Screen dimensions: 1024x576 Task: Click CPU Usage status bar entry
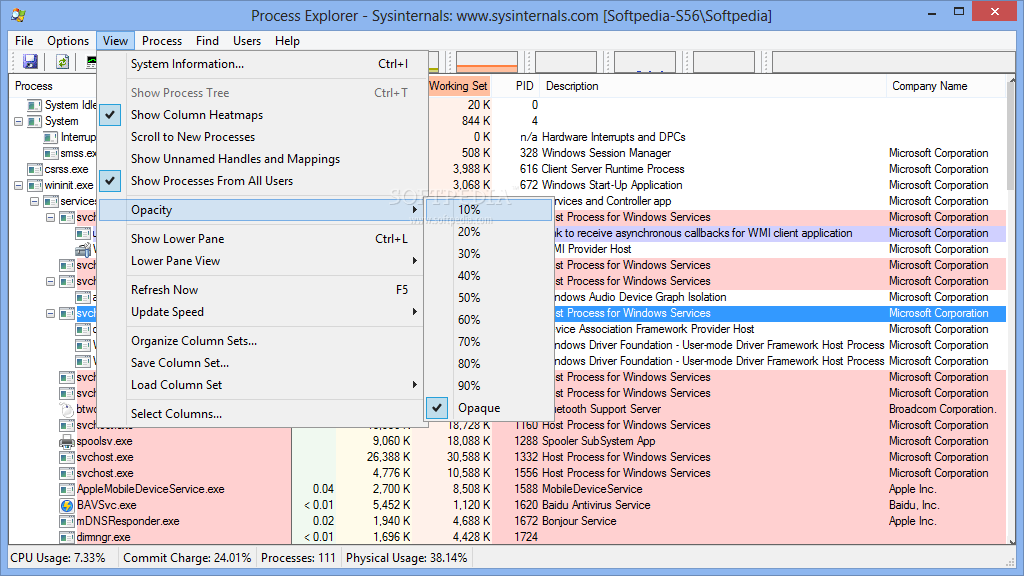(x=58, y=558)
